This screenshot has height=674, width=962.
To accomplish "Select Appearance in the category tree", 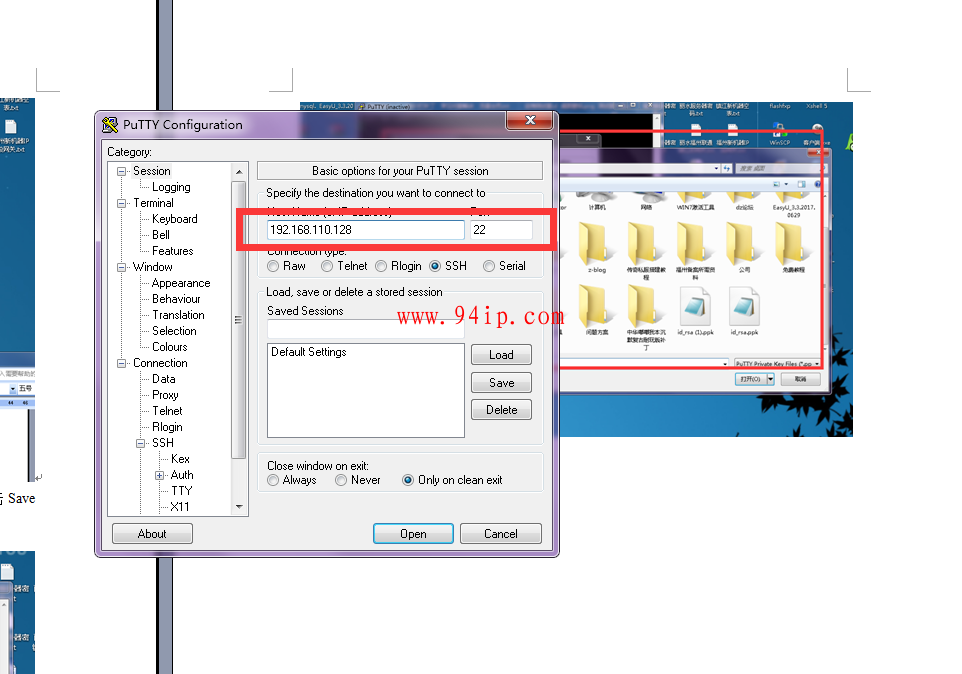I will [181, 283].
